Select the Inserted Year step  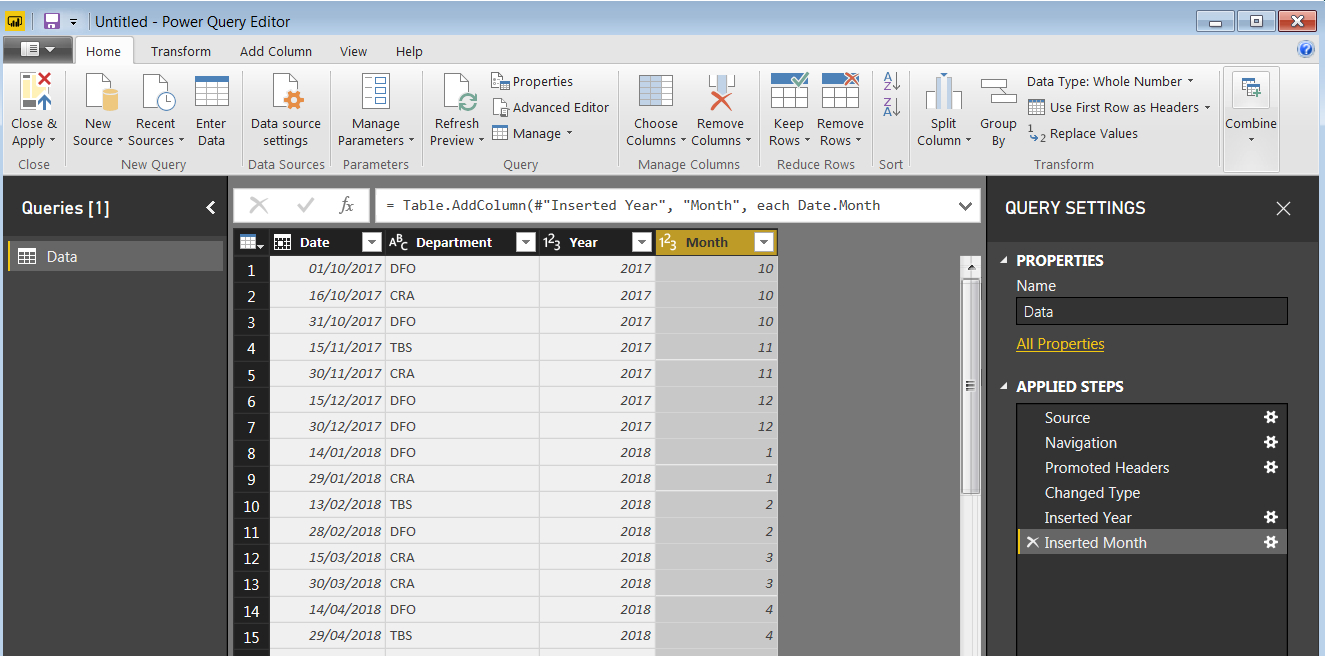1152,517
